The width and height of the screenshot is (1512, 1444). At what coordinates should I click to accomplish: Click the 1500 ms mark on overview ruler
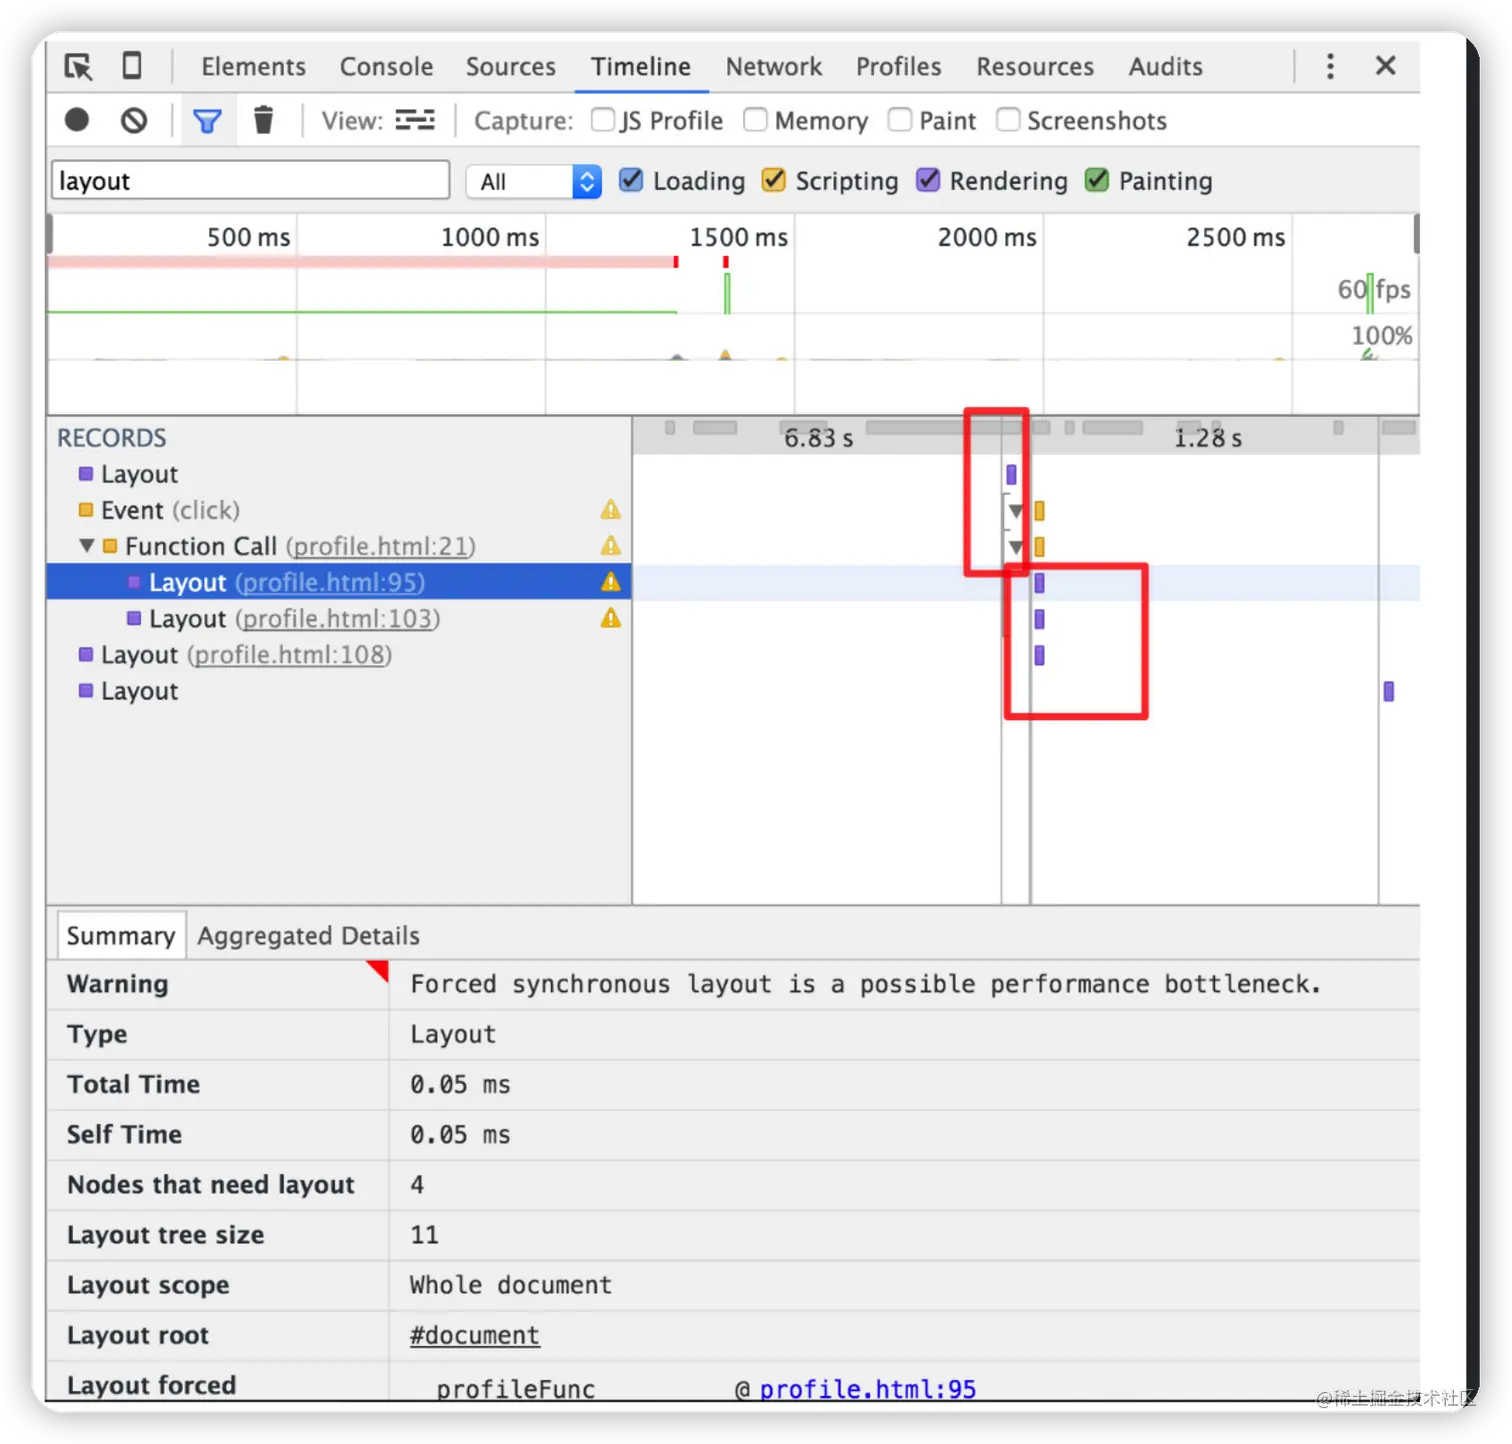click(738, 237)
